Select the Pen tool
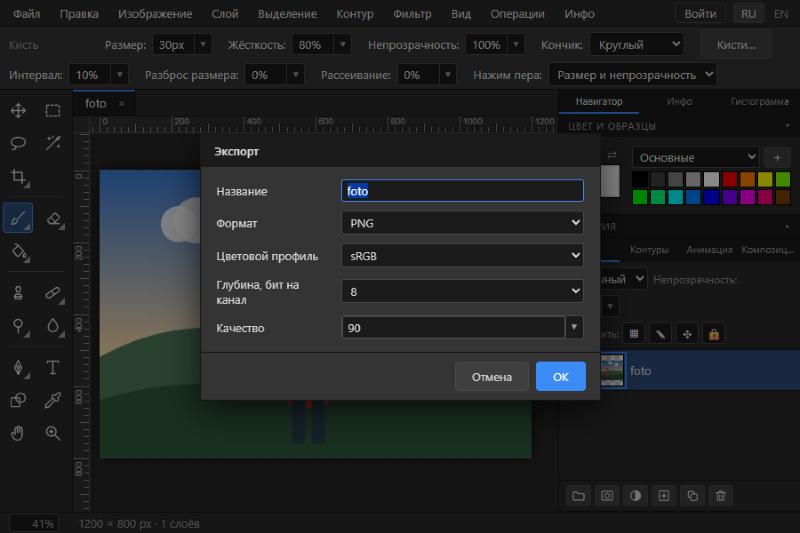This screenshot has height=533, width=800. pos(18,368)
